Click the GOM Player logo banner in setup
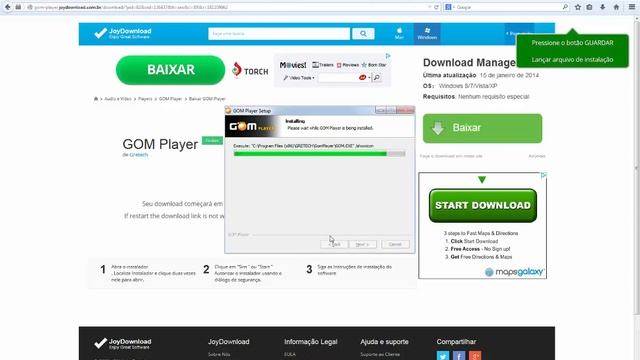Image resolution: width=640 pixels, height=360 pixels. click(x=252, y=127)
